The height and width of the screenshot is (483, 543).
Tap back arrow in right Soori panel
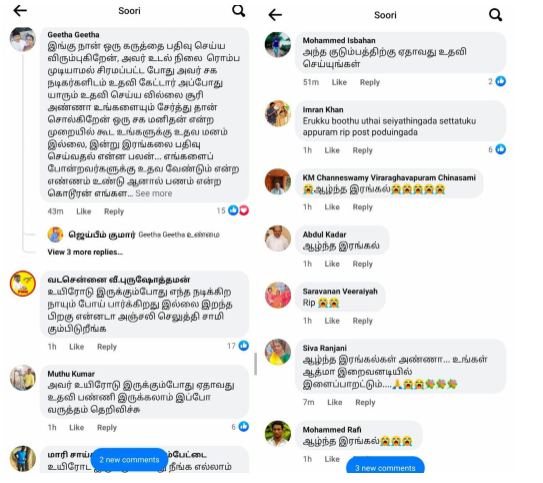(275, 15)
